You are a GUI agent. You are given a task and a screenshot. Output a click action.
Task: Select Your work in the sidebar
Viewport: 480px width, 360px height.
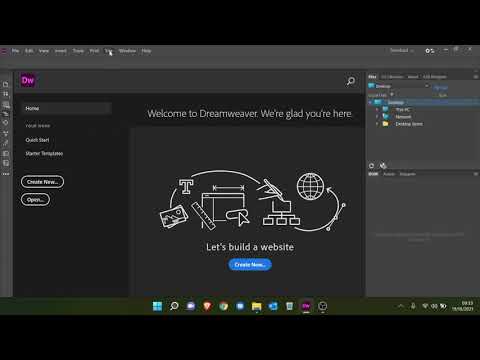pos(38,126)
